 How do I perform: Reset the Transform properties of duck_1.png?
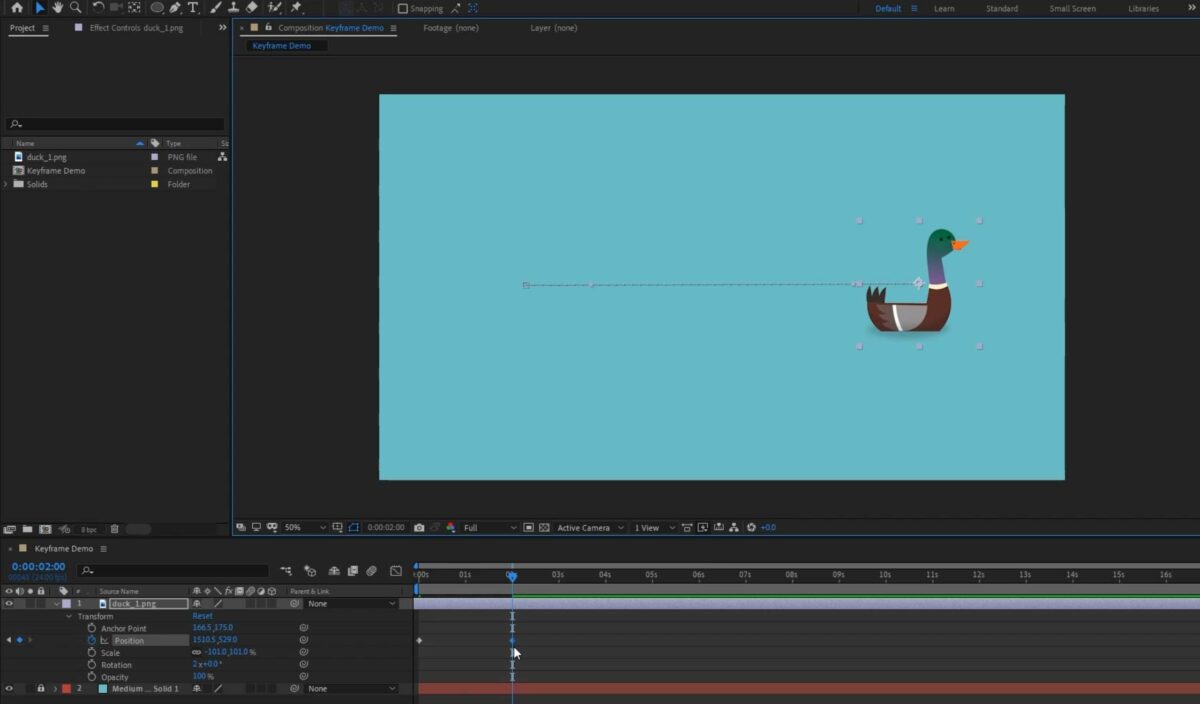click(202, 615)
